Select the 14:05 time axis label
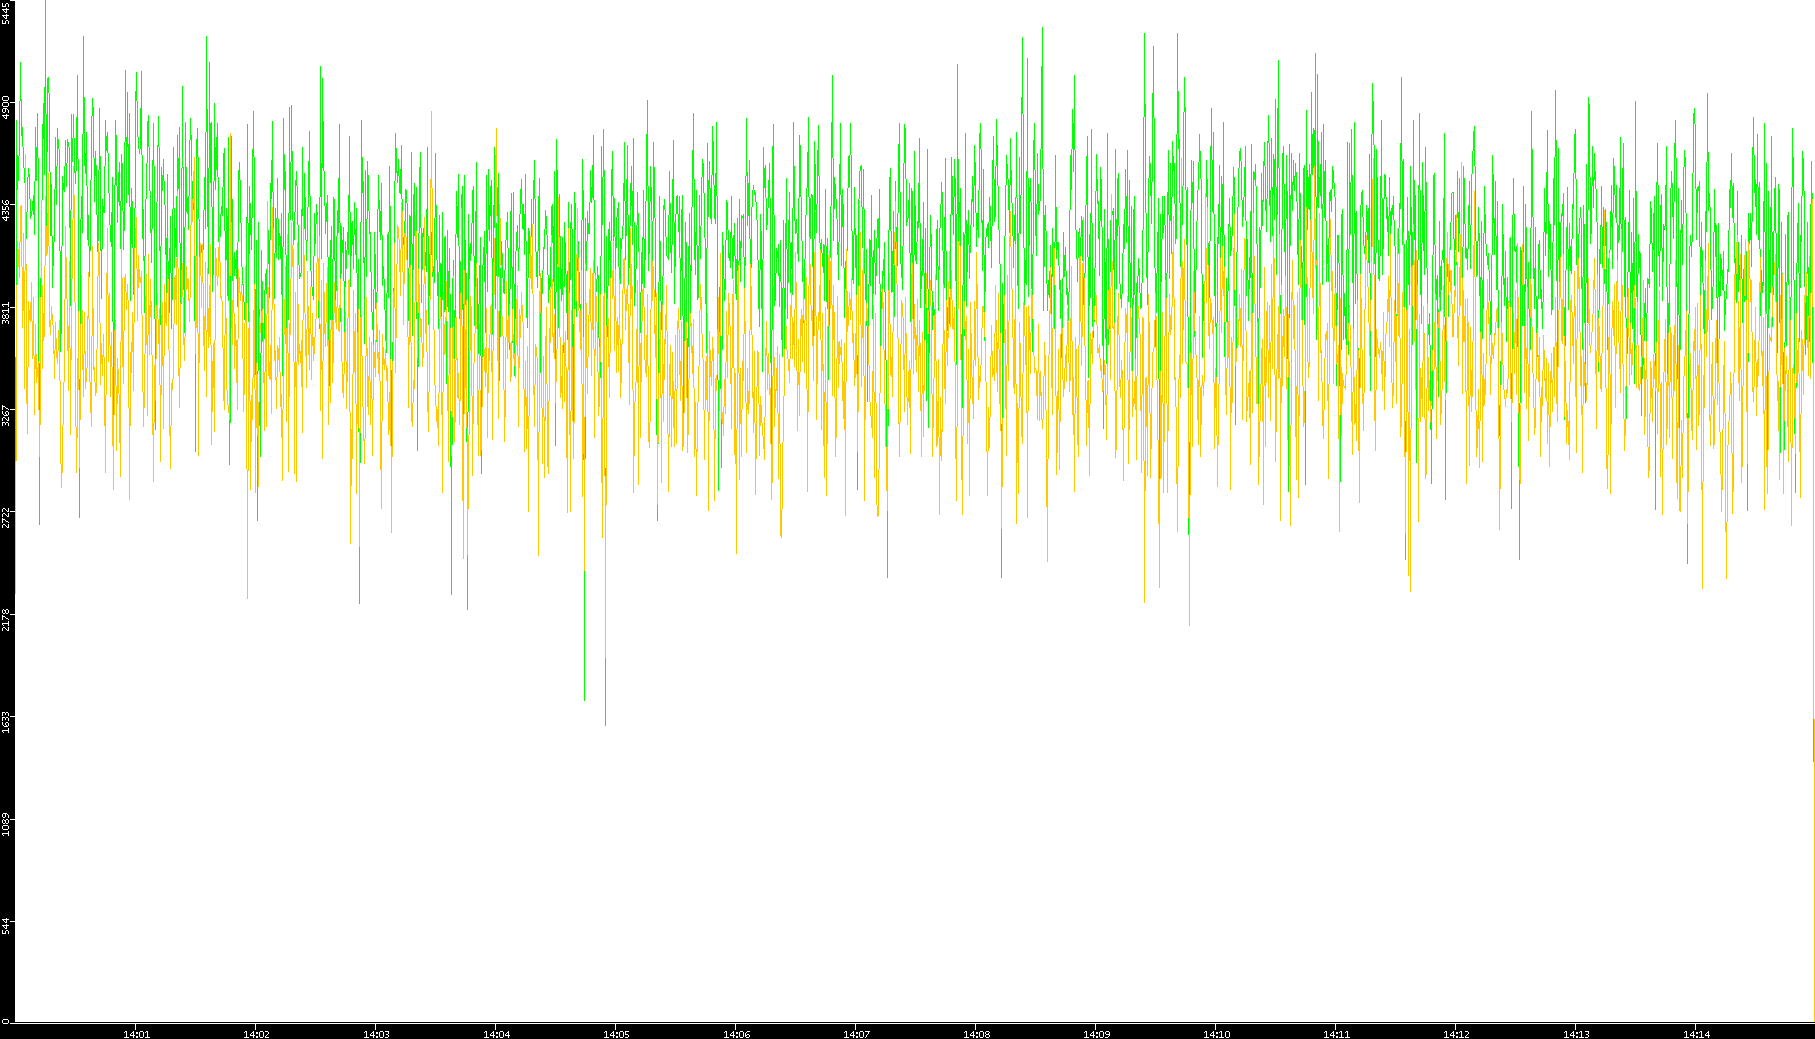 click(x=616, y=1034)
